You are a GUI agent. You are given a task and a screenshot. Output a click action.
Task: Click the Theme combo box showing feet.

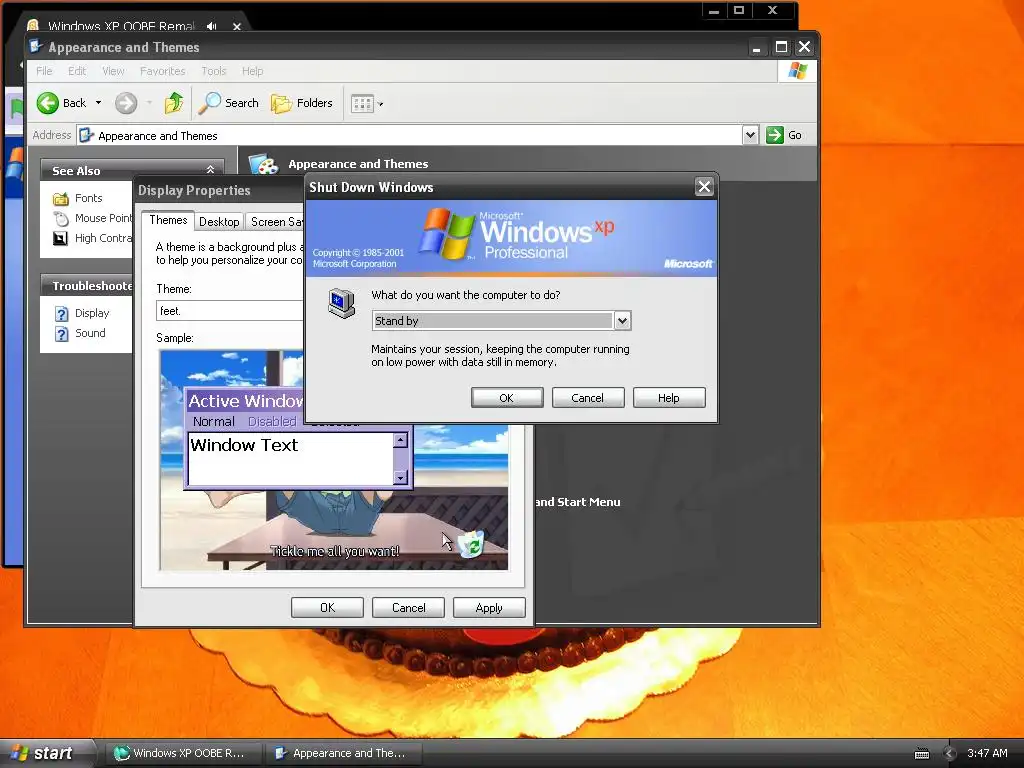coord(230,311)
